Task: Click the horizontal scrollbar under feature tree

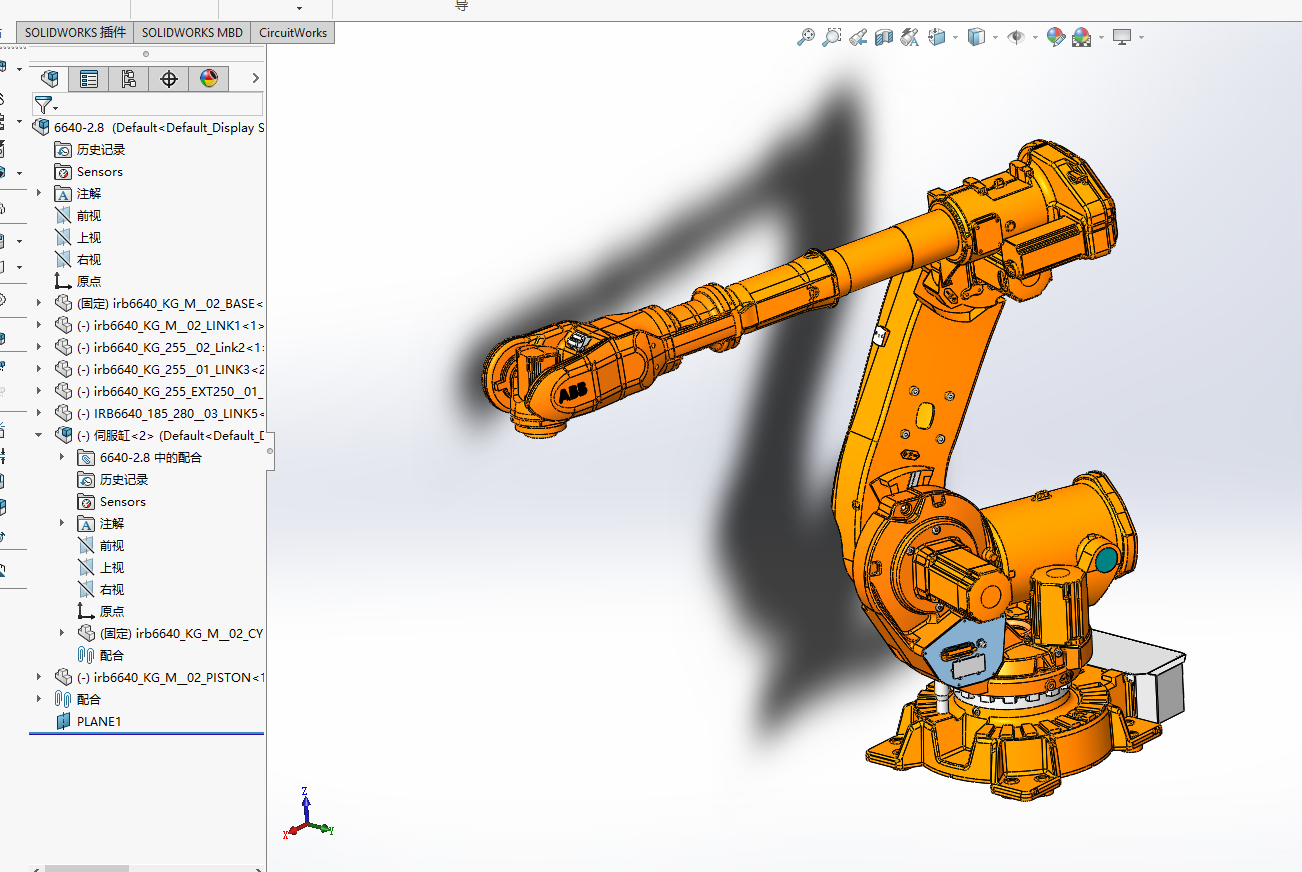Action: 87,868
